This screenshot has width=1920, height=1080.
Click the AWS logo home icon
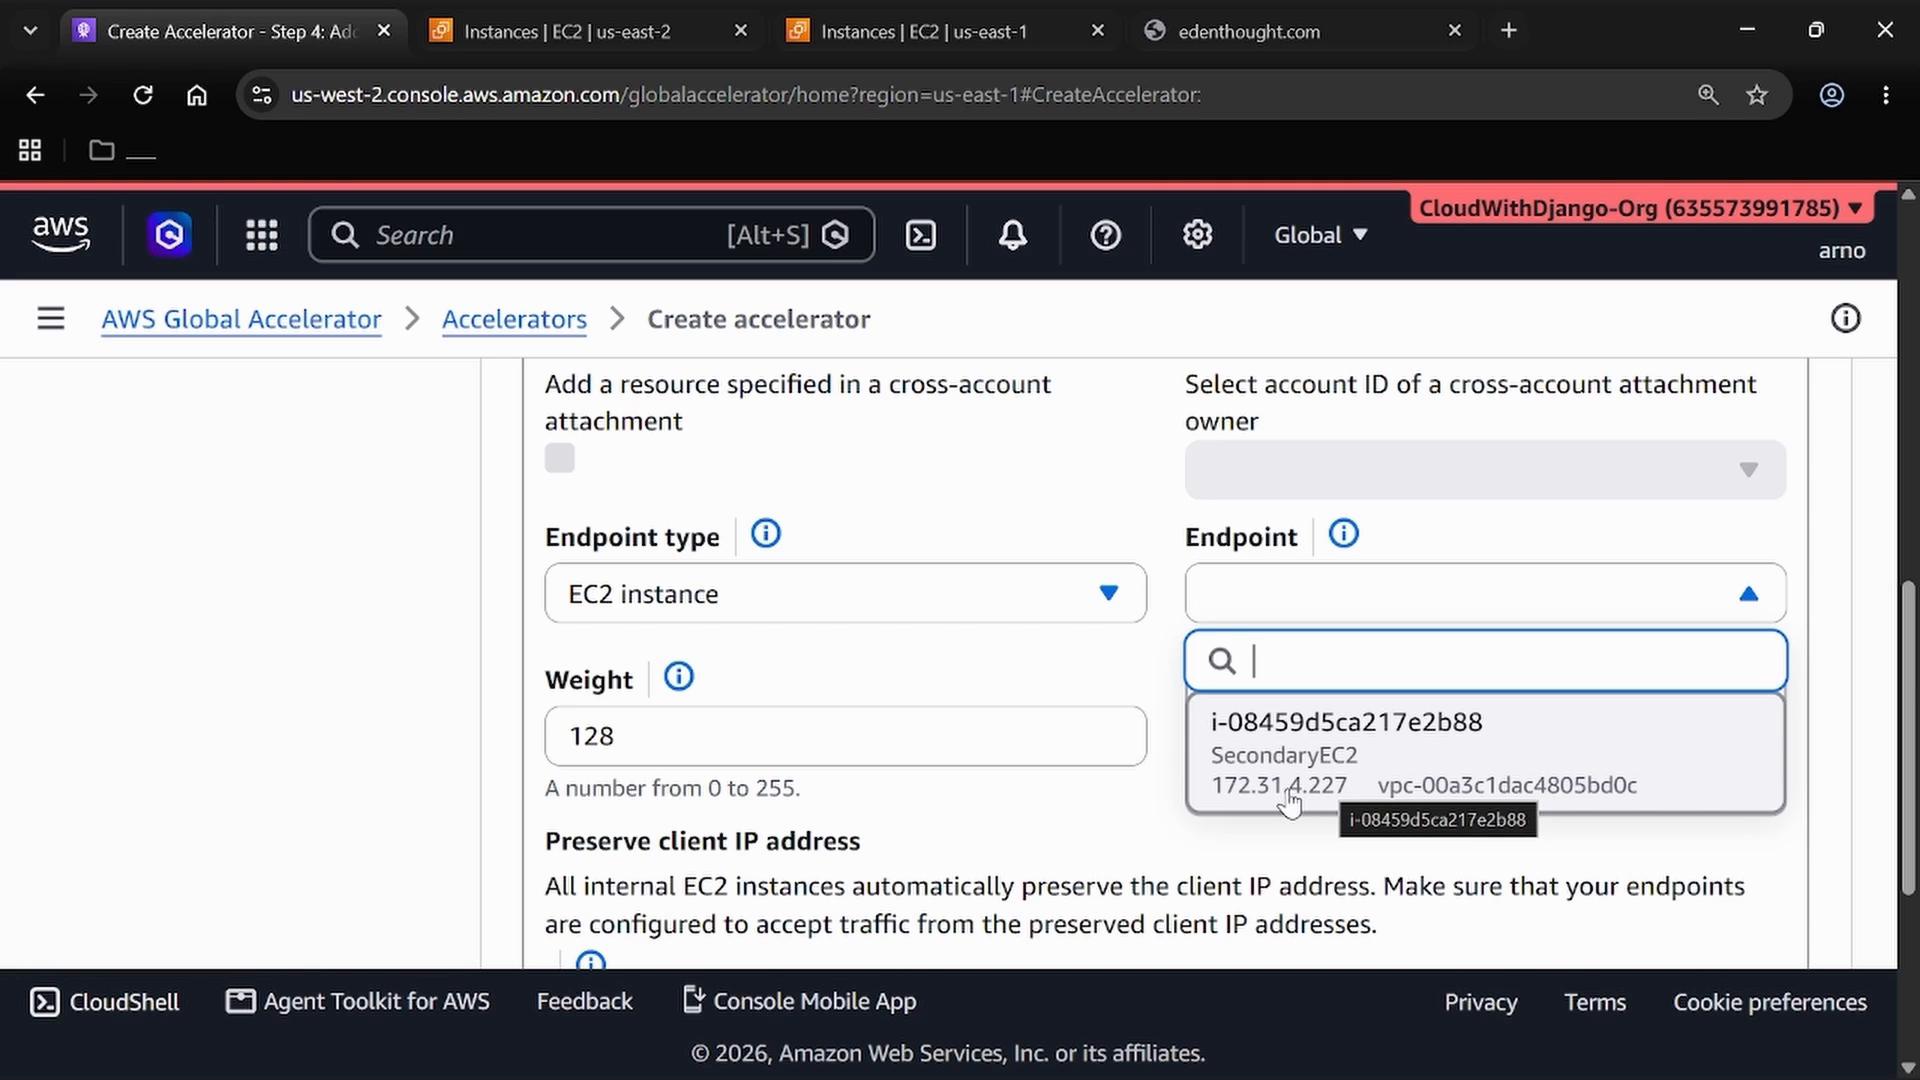pos(61,234)
